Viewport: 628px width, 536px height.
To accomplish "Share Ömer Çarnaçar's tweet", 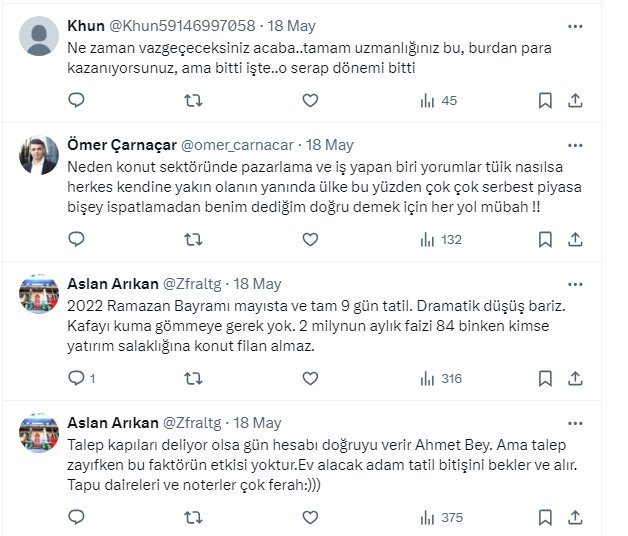I will [x=575, y=239].
